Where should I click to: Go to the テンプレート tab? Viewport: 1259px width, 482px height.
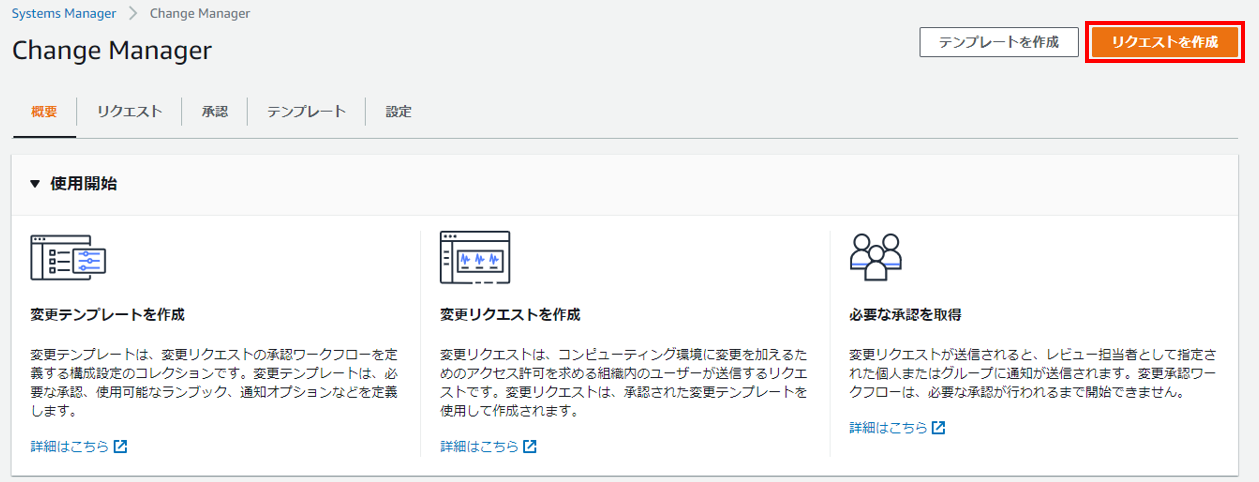[306, 112]
